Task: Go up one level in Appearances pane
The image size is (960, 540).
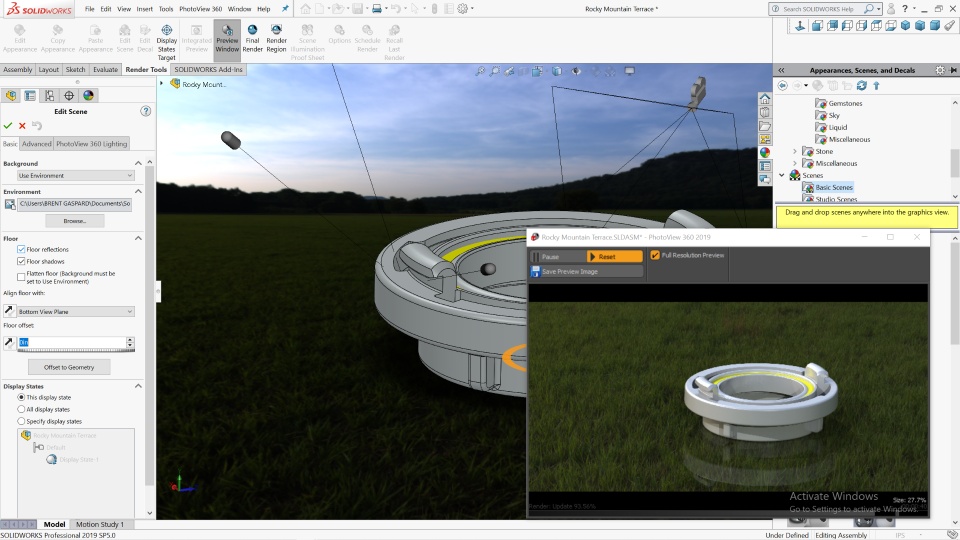Action: 876,86
